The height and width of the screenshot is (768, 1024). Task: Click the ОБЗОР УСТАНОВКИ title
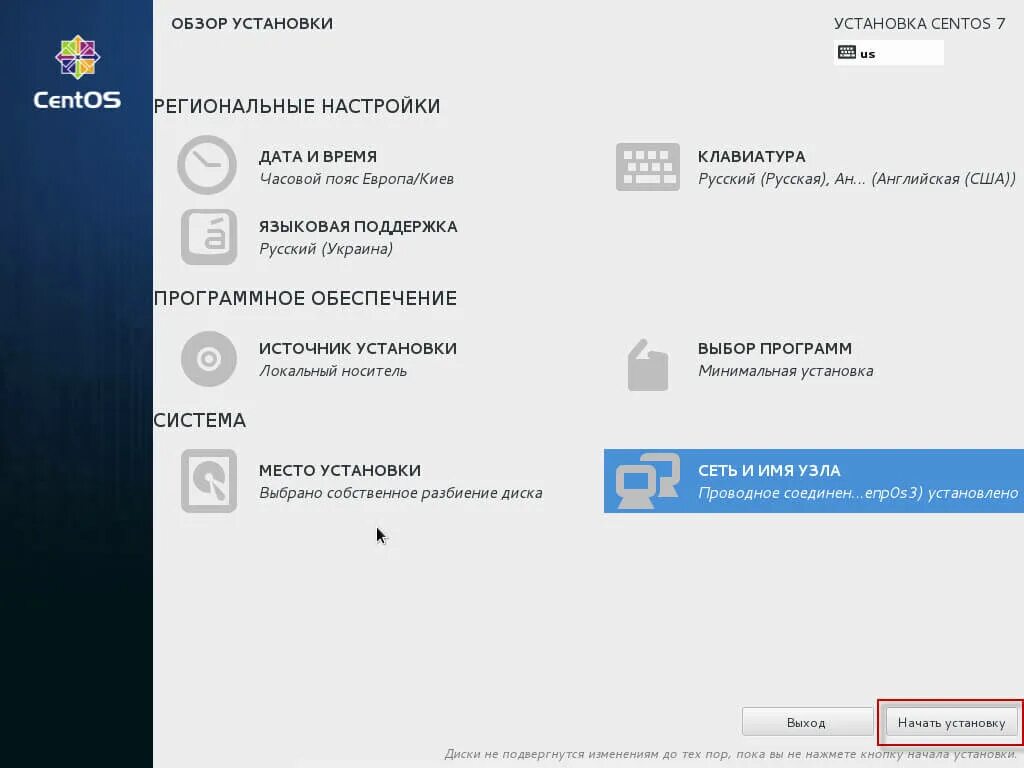point(252,24)
